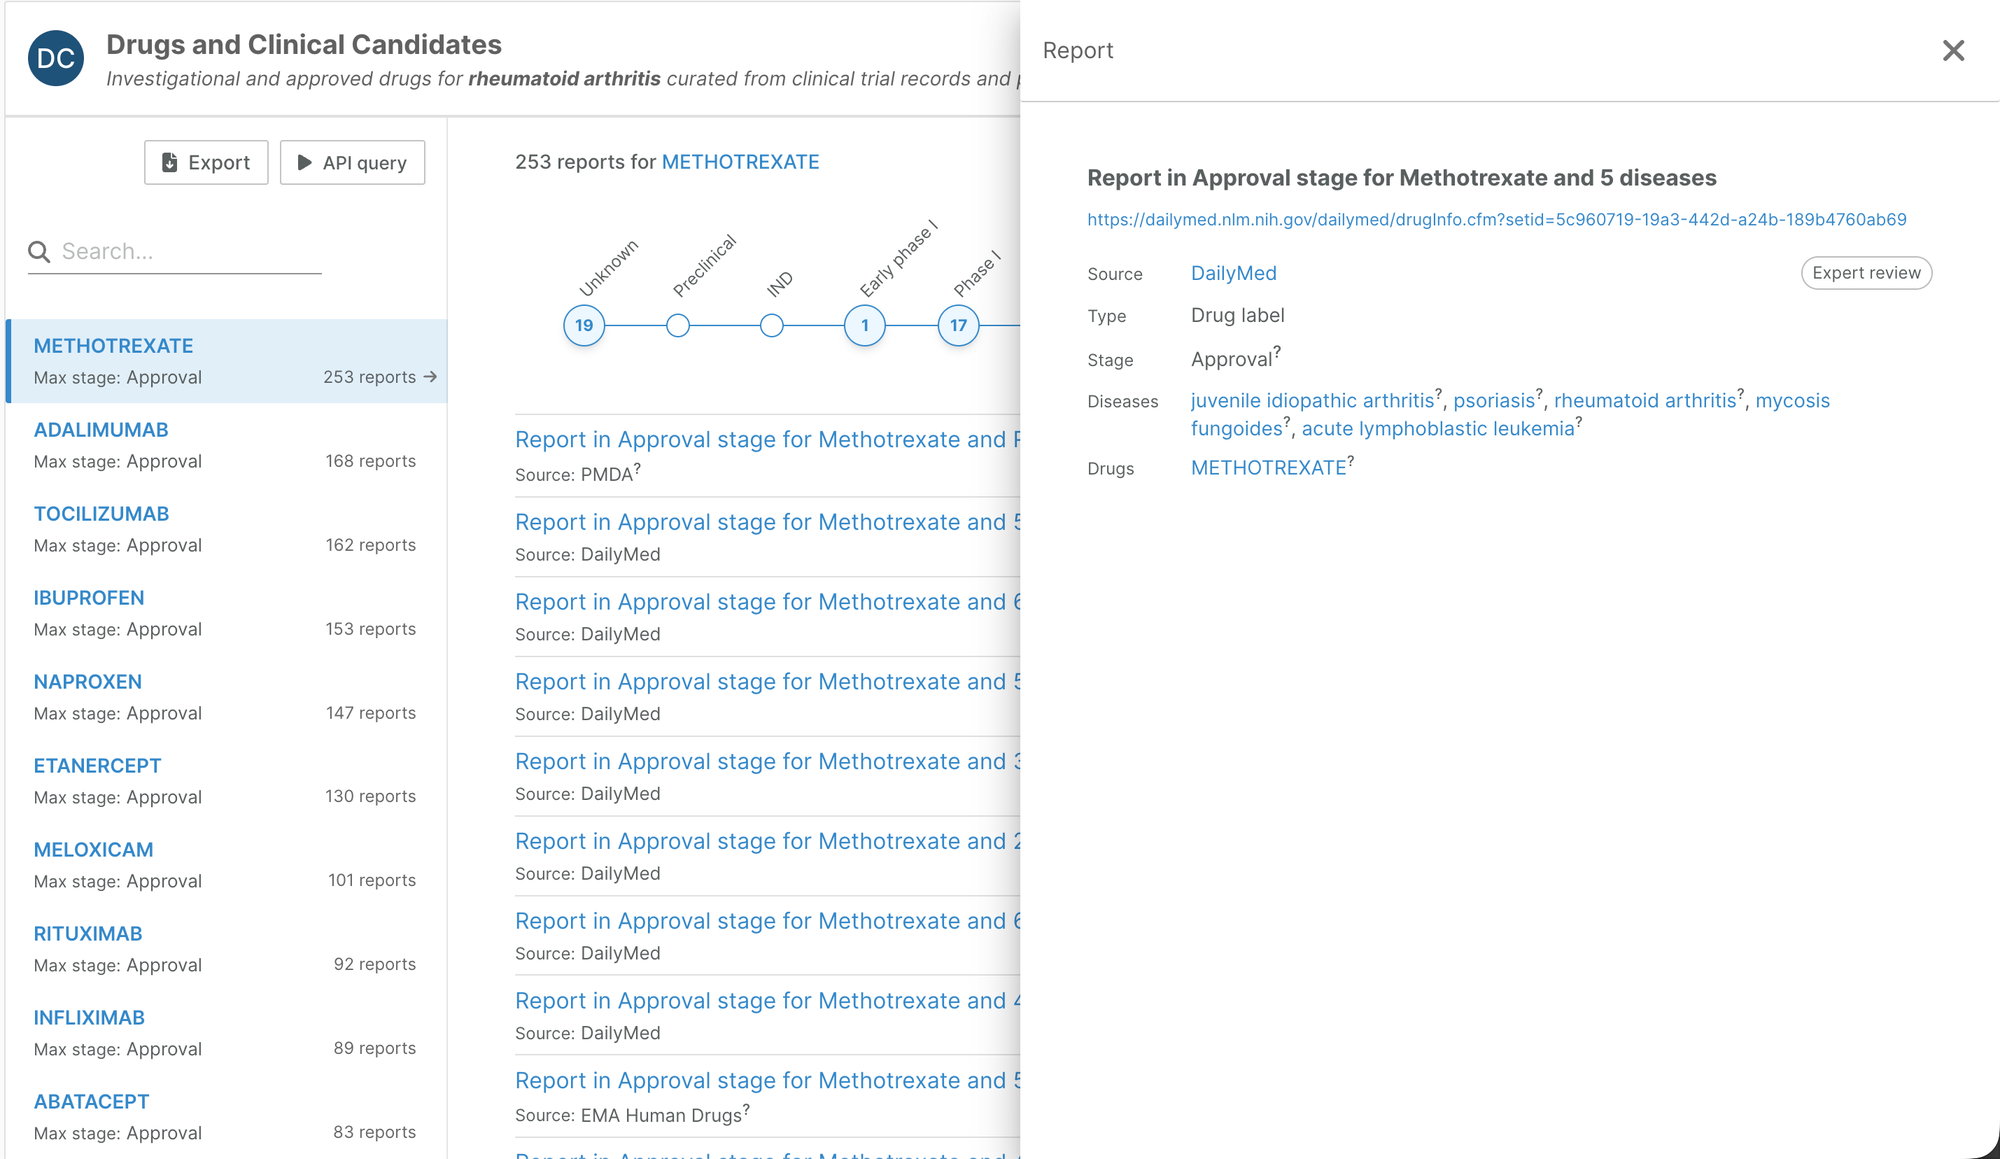The height and width of the screenshot is (1159, 2000).
Task: Click the API query button
Action: [x=352, y=162]
